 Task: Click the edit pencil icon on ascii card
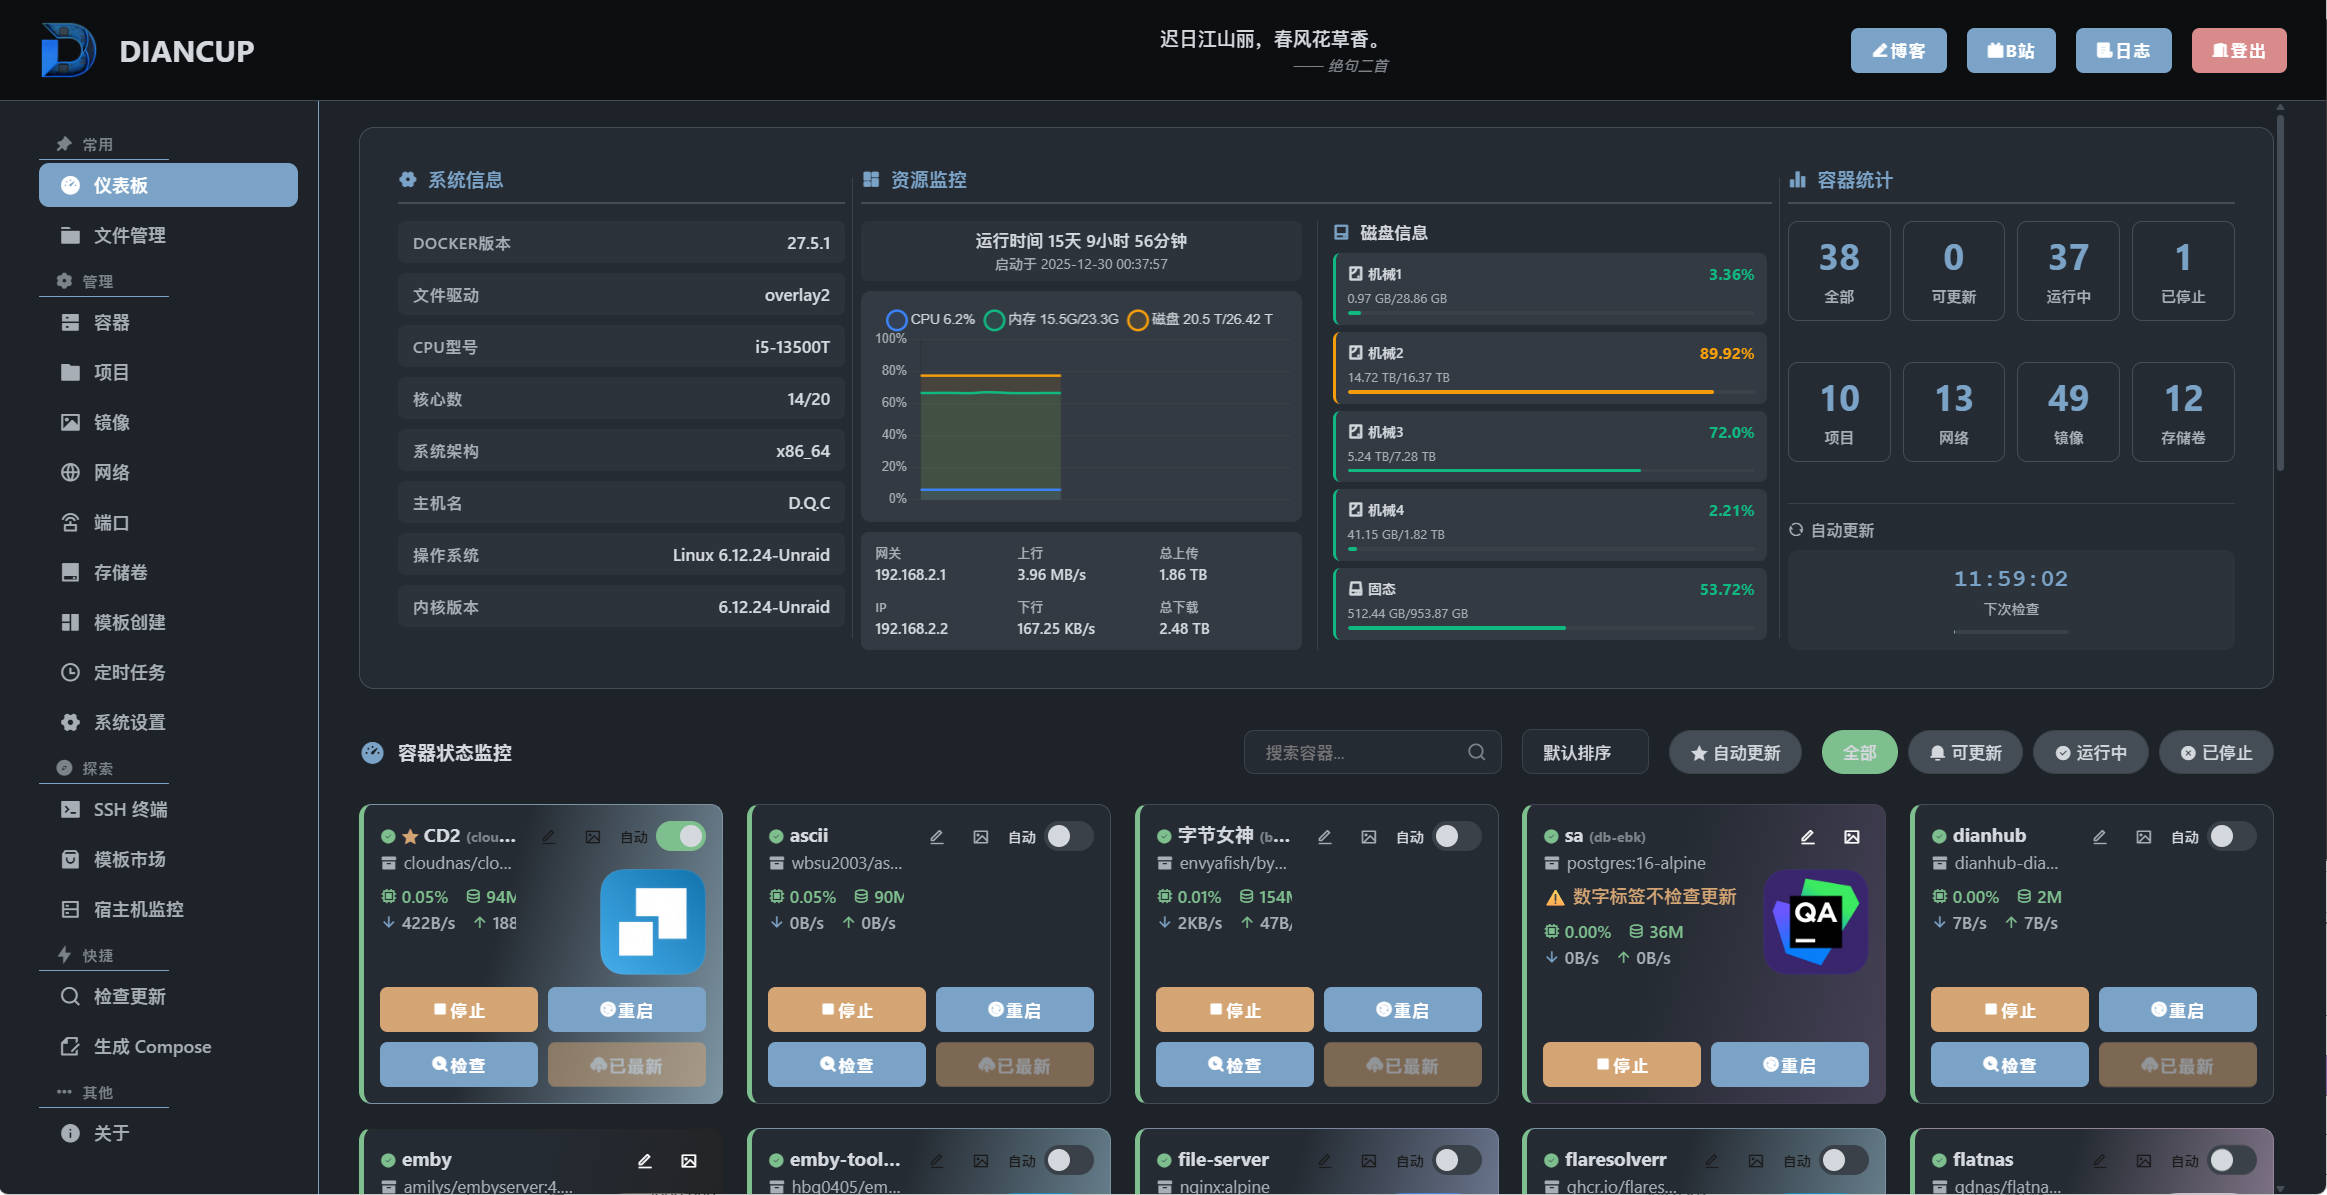click(x=936, y=837)
